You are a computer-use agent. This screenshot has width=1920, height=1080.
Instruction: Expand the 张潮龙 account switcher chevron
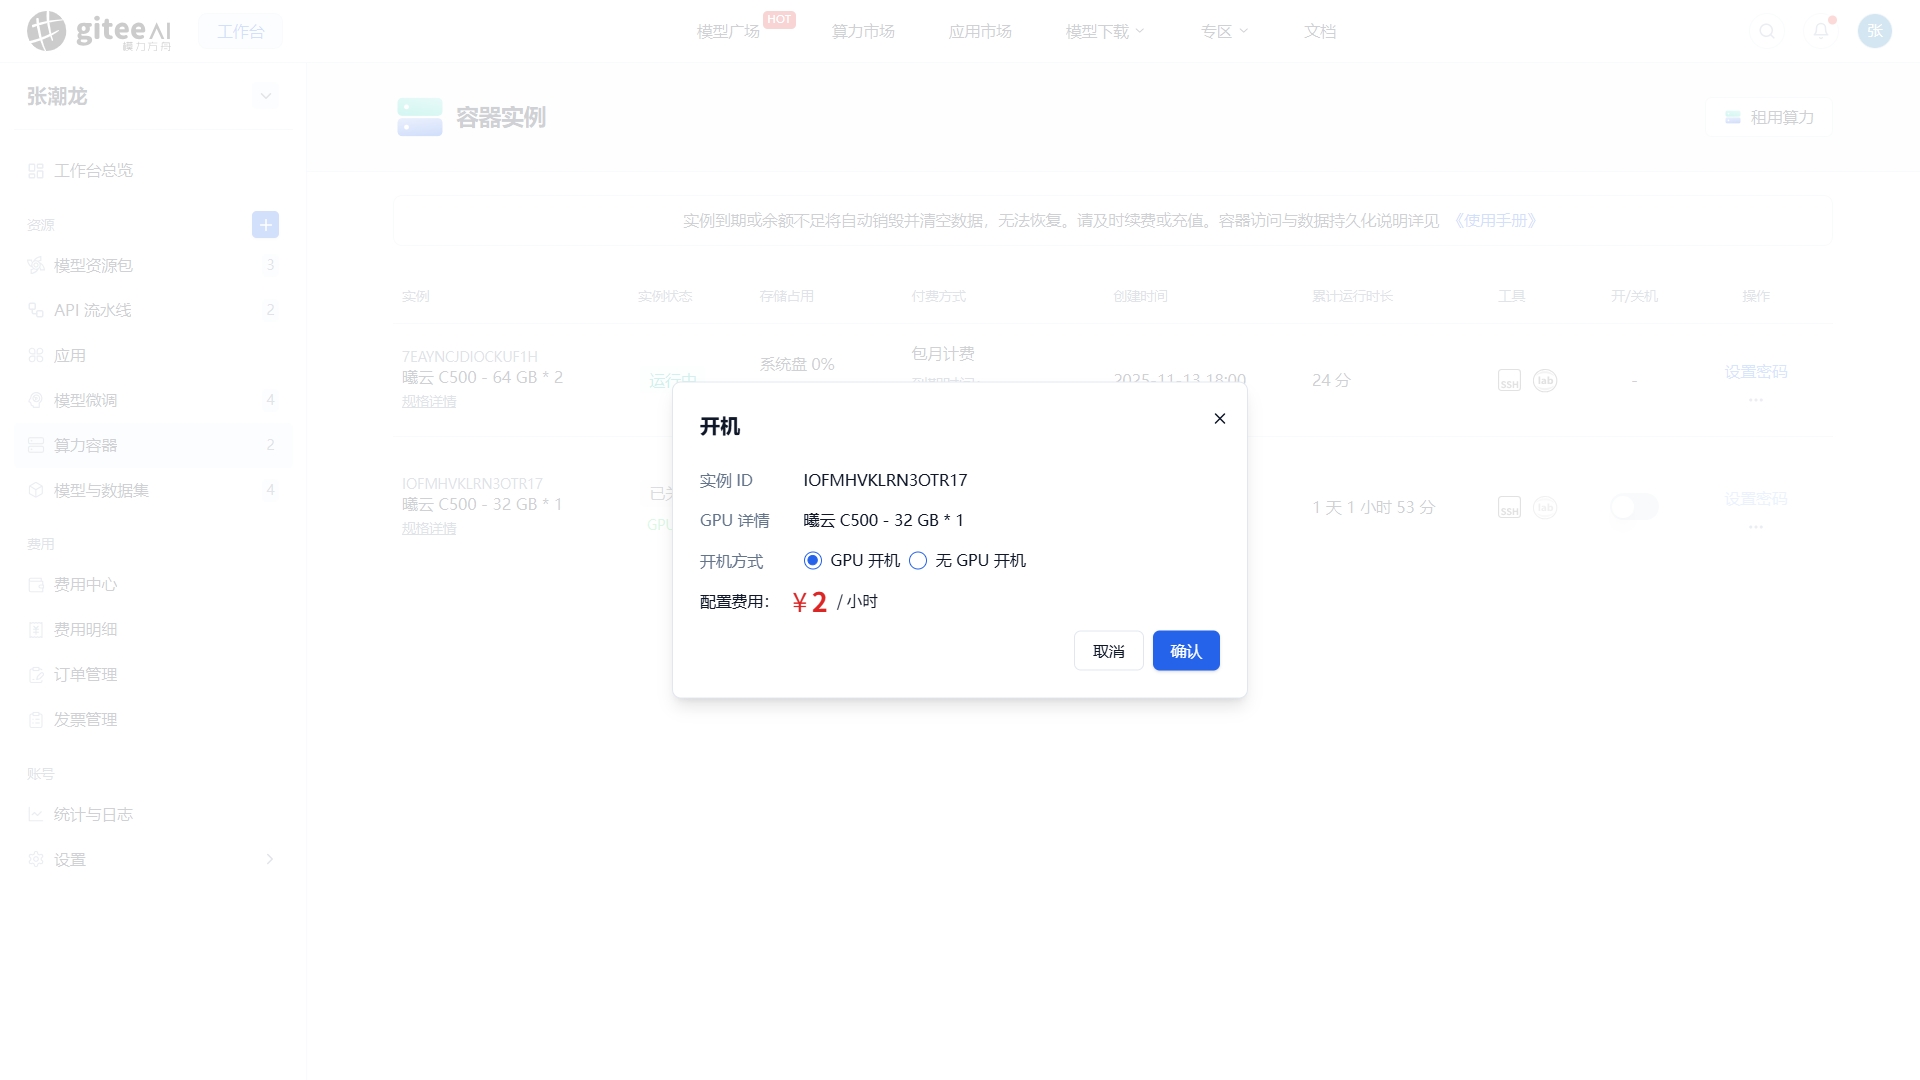coord(265,96)
